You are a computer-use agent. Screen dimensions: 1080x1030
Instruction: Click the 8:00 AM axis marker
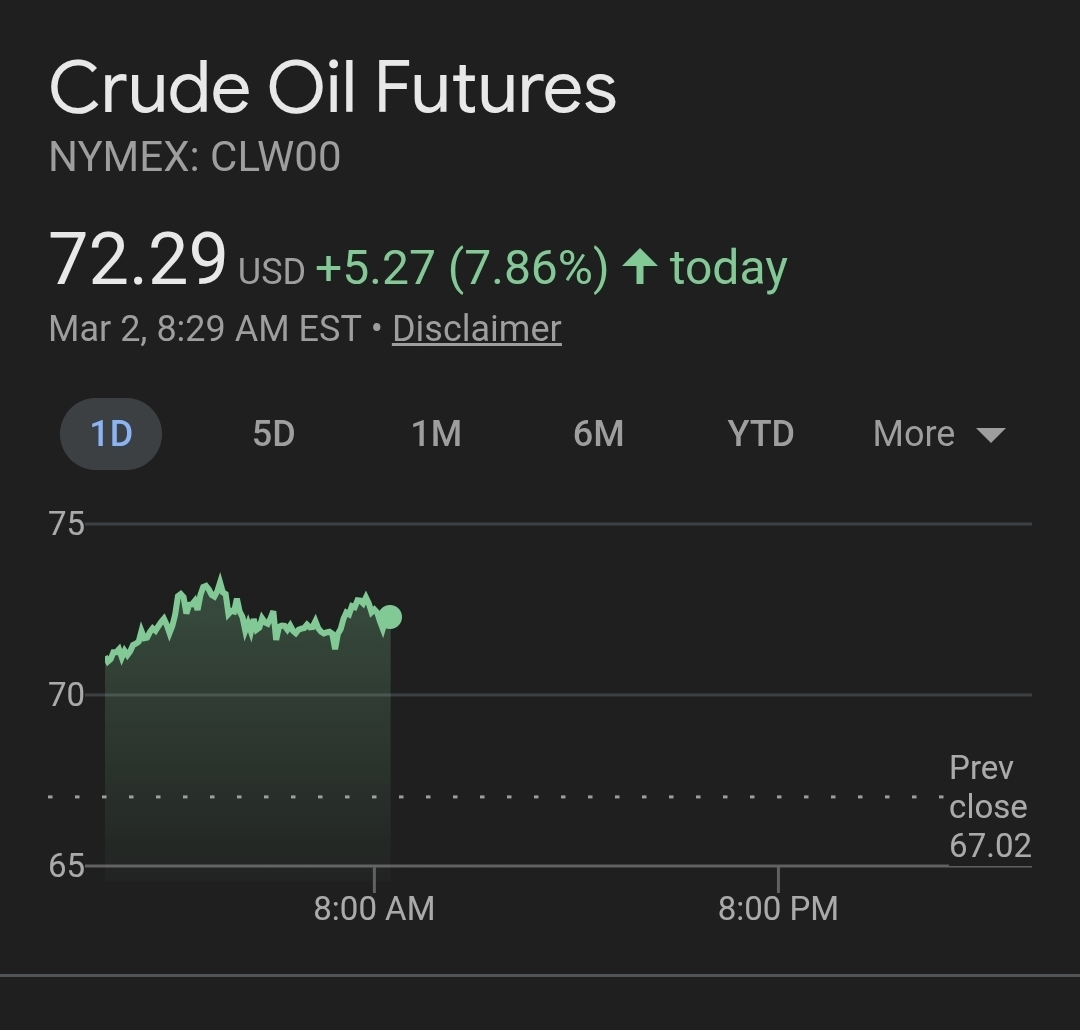(374, 908)
